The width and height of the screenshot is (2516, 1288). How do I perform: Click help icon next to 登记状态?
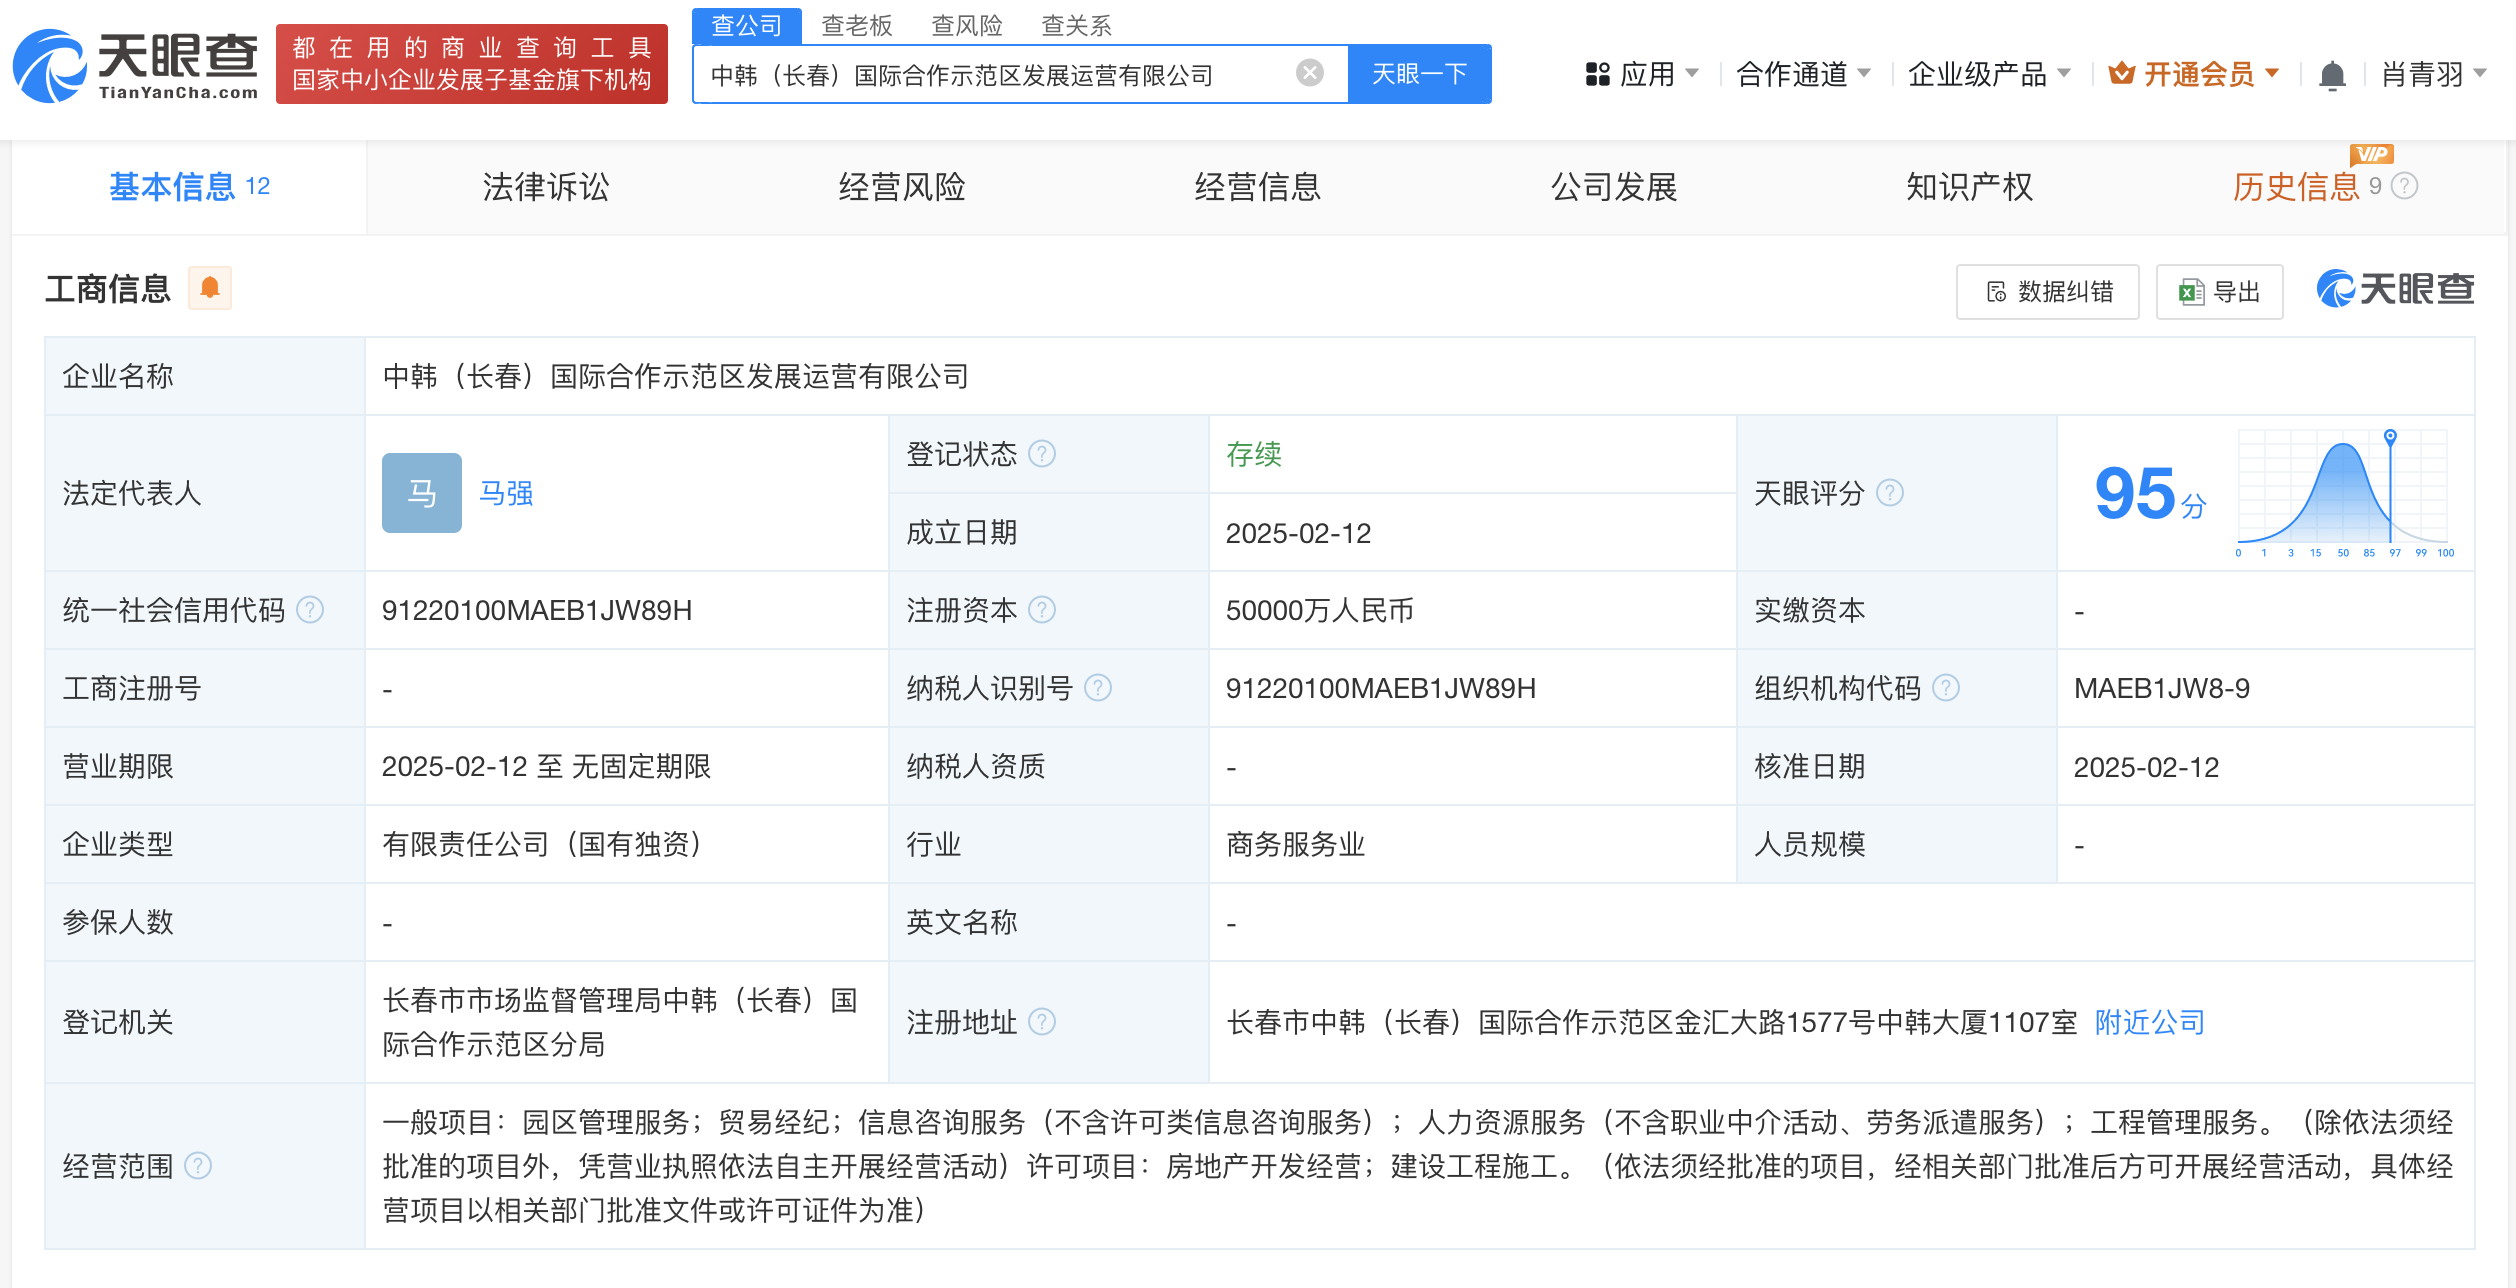coord(1042,454)
